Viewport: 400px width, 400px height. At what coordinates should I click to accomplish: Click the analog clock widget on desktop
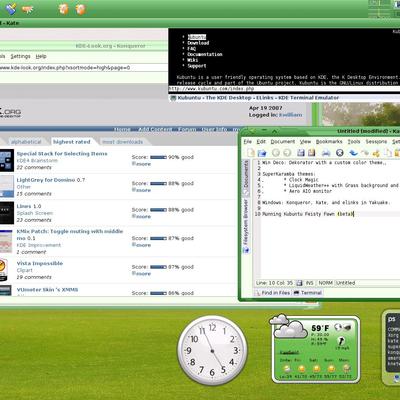pos(212,350)
